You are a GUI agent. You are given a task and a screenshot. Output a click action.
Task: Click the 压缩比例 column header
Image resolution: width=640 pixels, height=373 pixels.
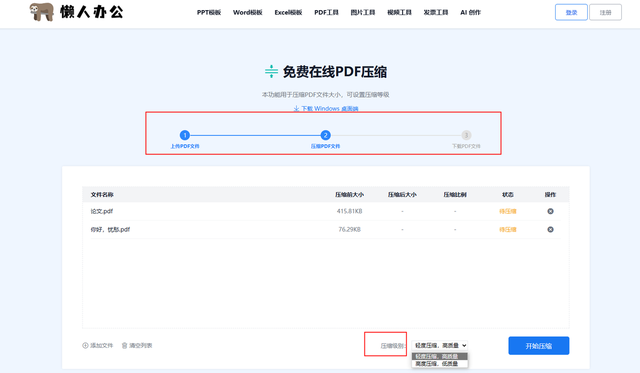coord(455,194)
